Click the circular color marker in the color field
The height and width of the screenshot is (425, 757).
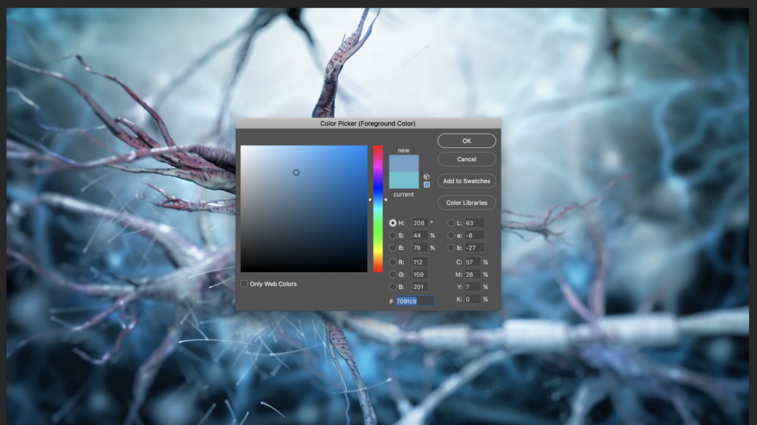(x=296, y=172)
